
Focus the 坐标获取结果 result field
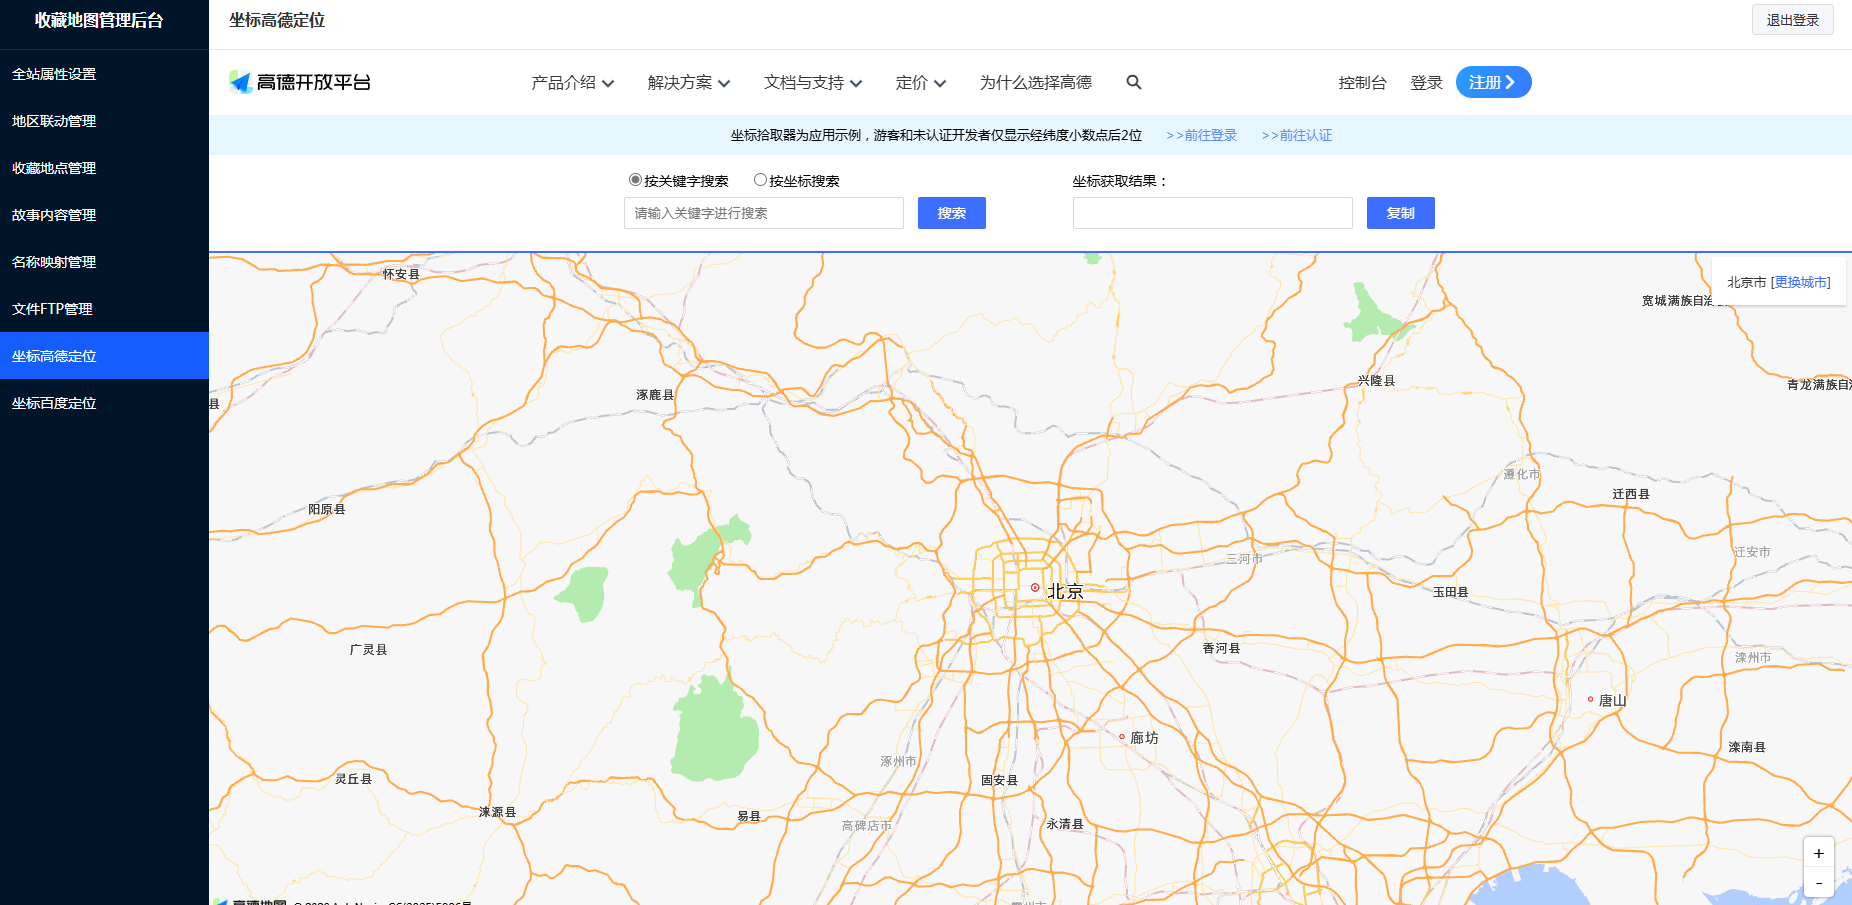tap(1212, 213)
